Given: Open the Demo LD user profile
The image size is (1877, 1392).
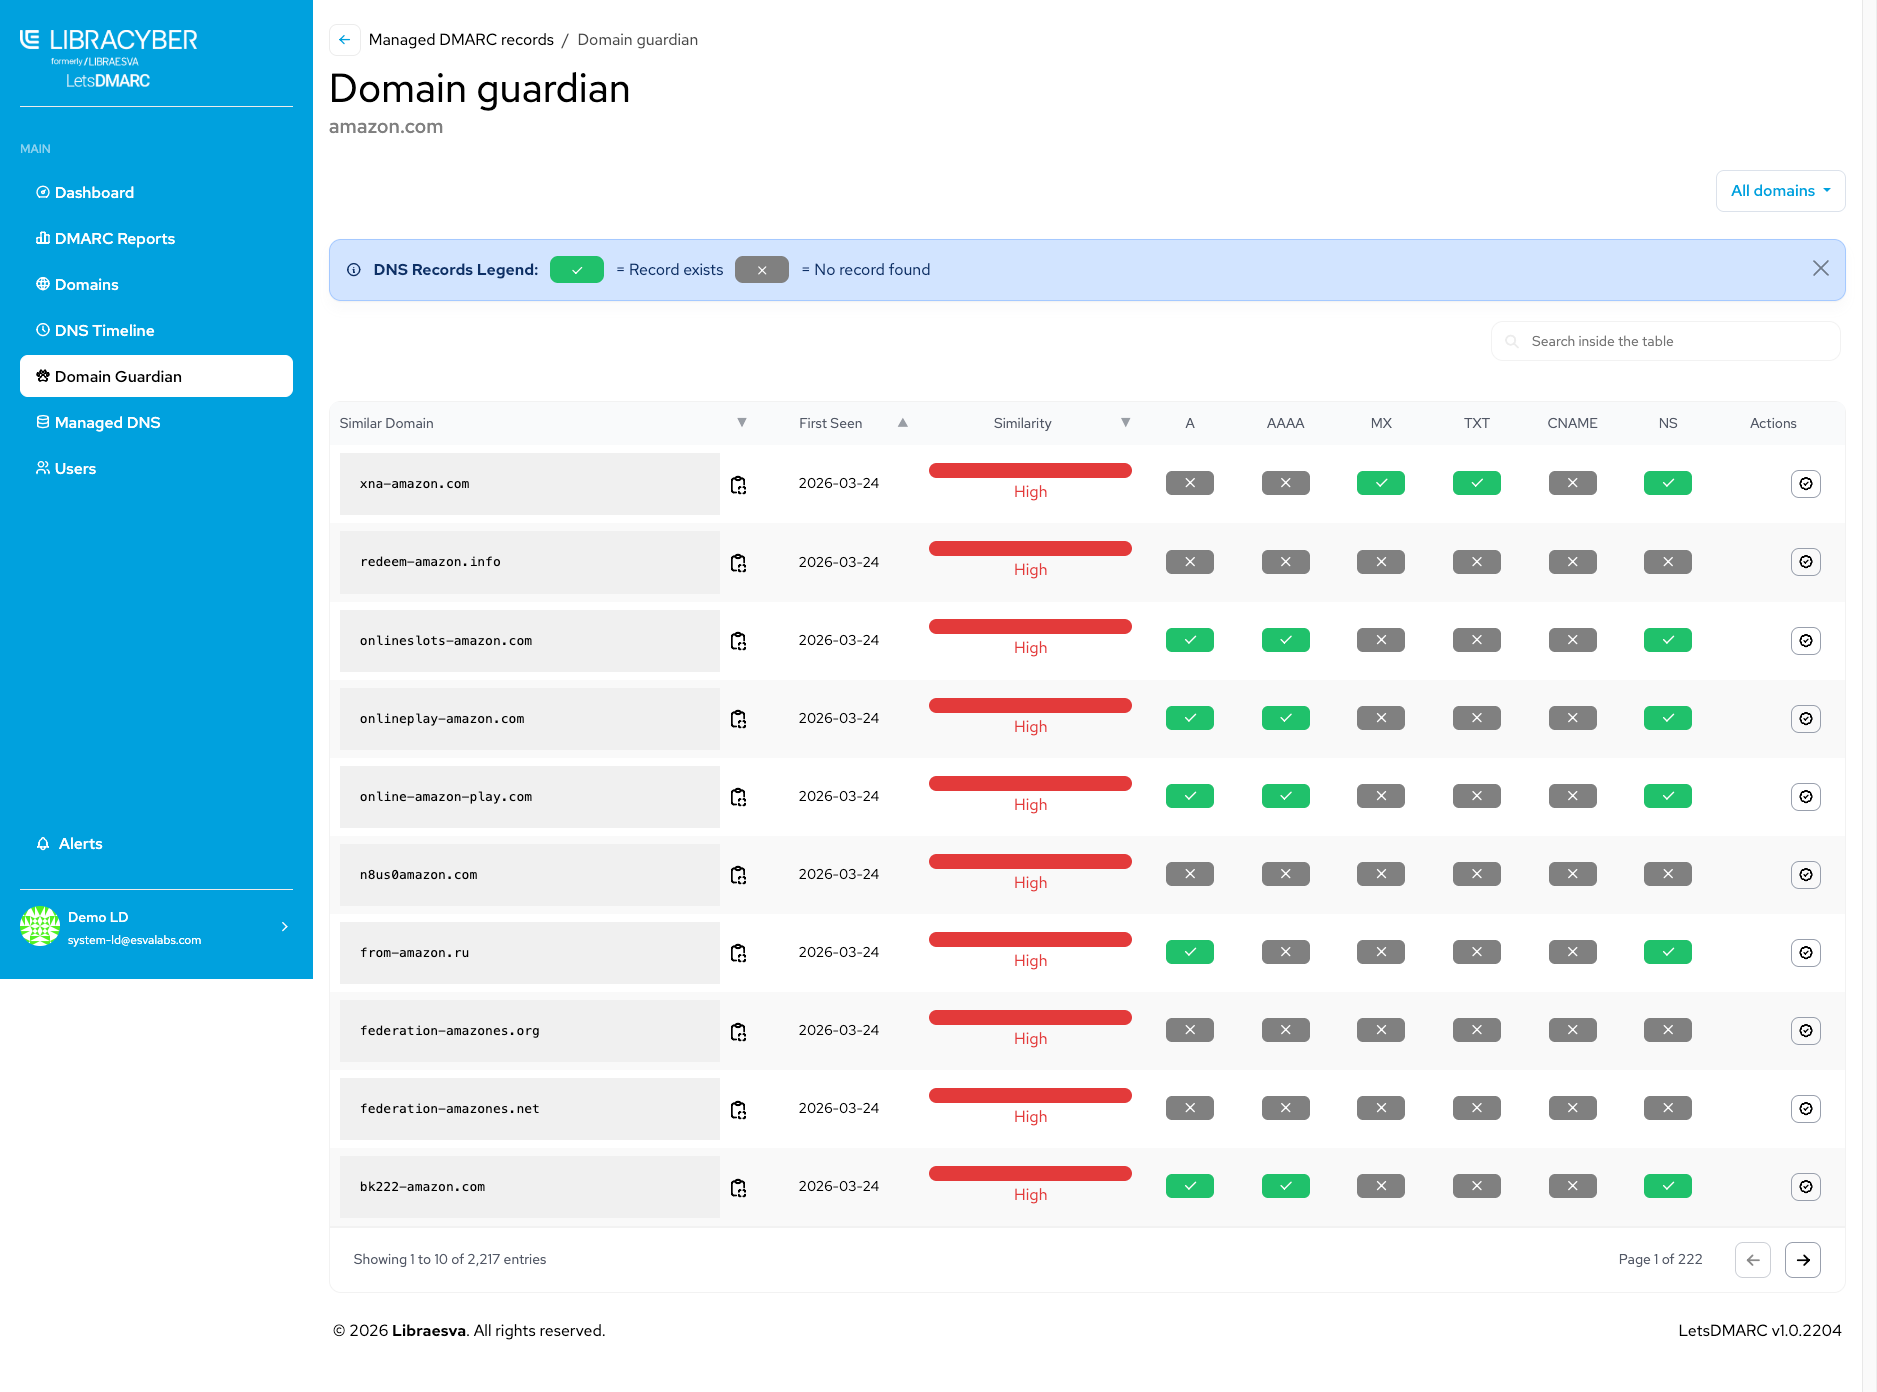Looking at the screenshot, I should [x=156, y=927].
